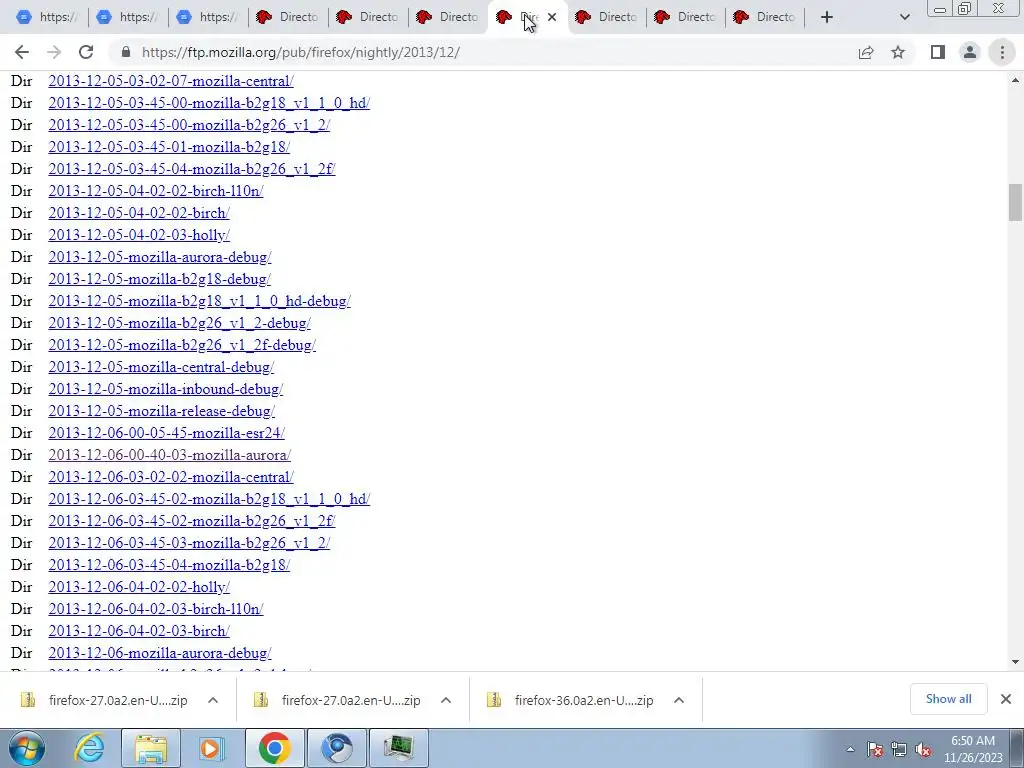
Task: Open 2013-12-05-mozilla-release-debug link
Action: point(161,411)
